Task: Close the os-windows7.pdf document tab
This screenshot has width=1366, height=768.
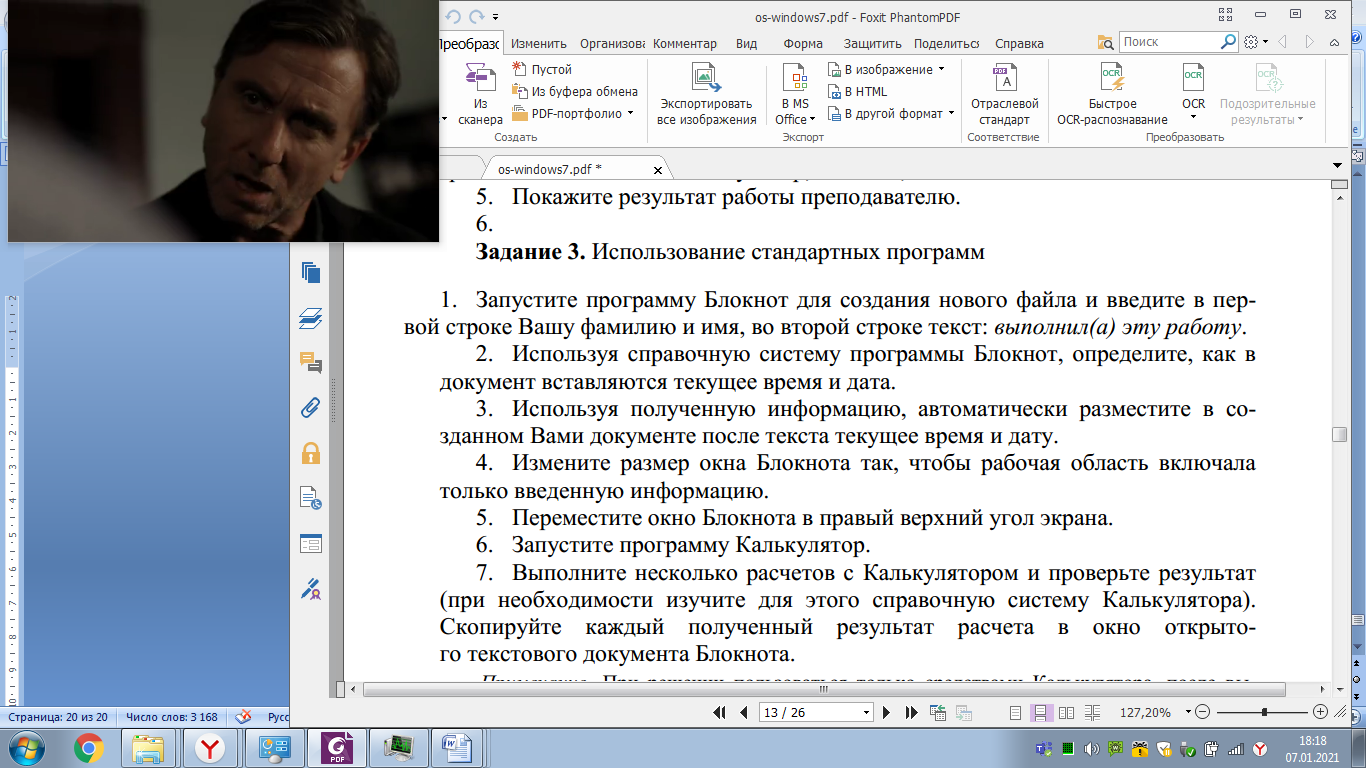Action: click(656, 169)
